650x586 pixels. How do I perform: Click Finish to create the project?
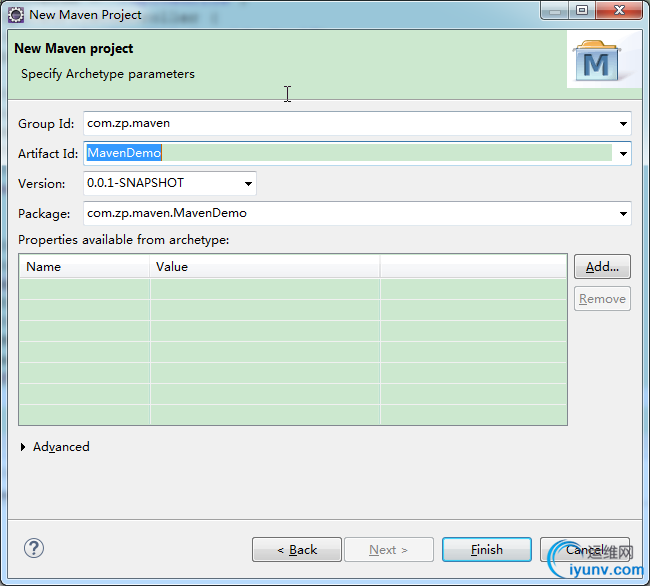pos(487,550)
